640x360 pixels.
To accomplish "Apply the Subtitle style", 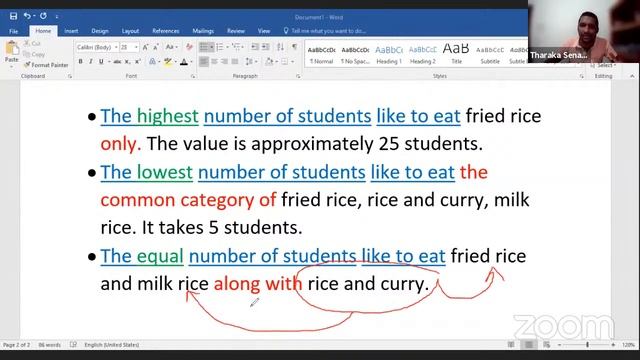I will pos(490,55).
